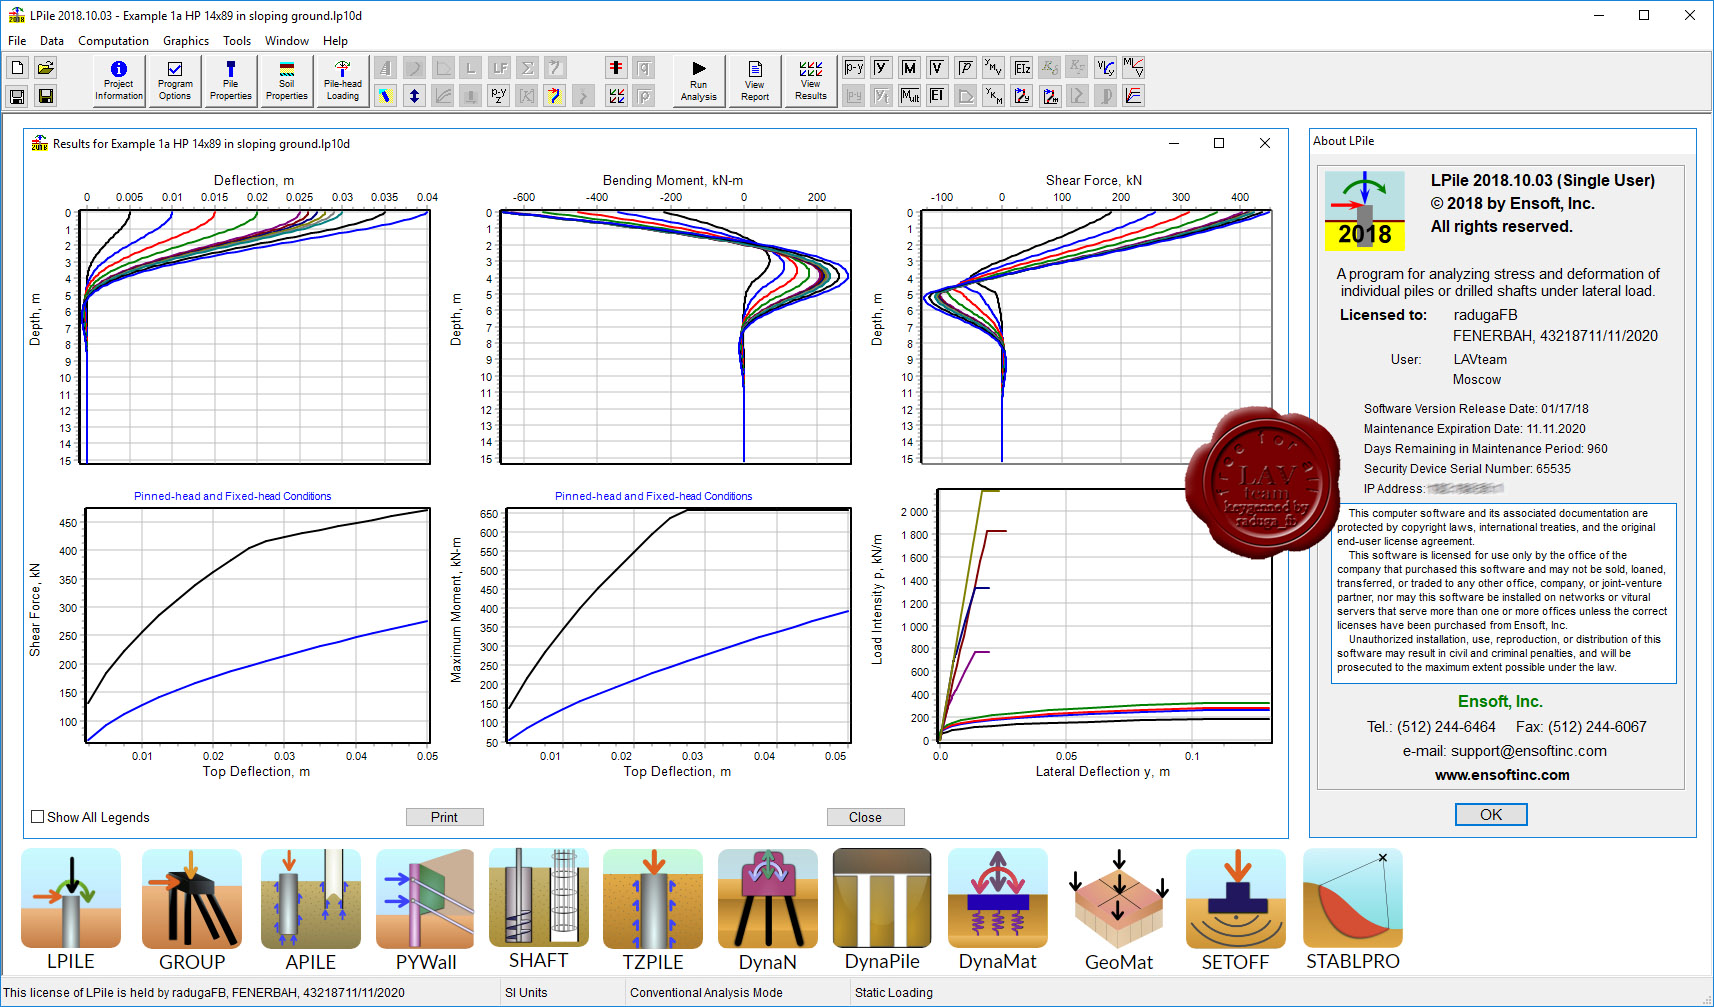Show Mult ultimate moment plot icon
This screenshot has height=1007, width=1714.
pos(909,96)
